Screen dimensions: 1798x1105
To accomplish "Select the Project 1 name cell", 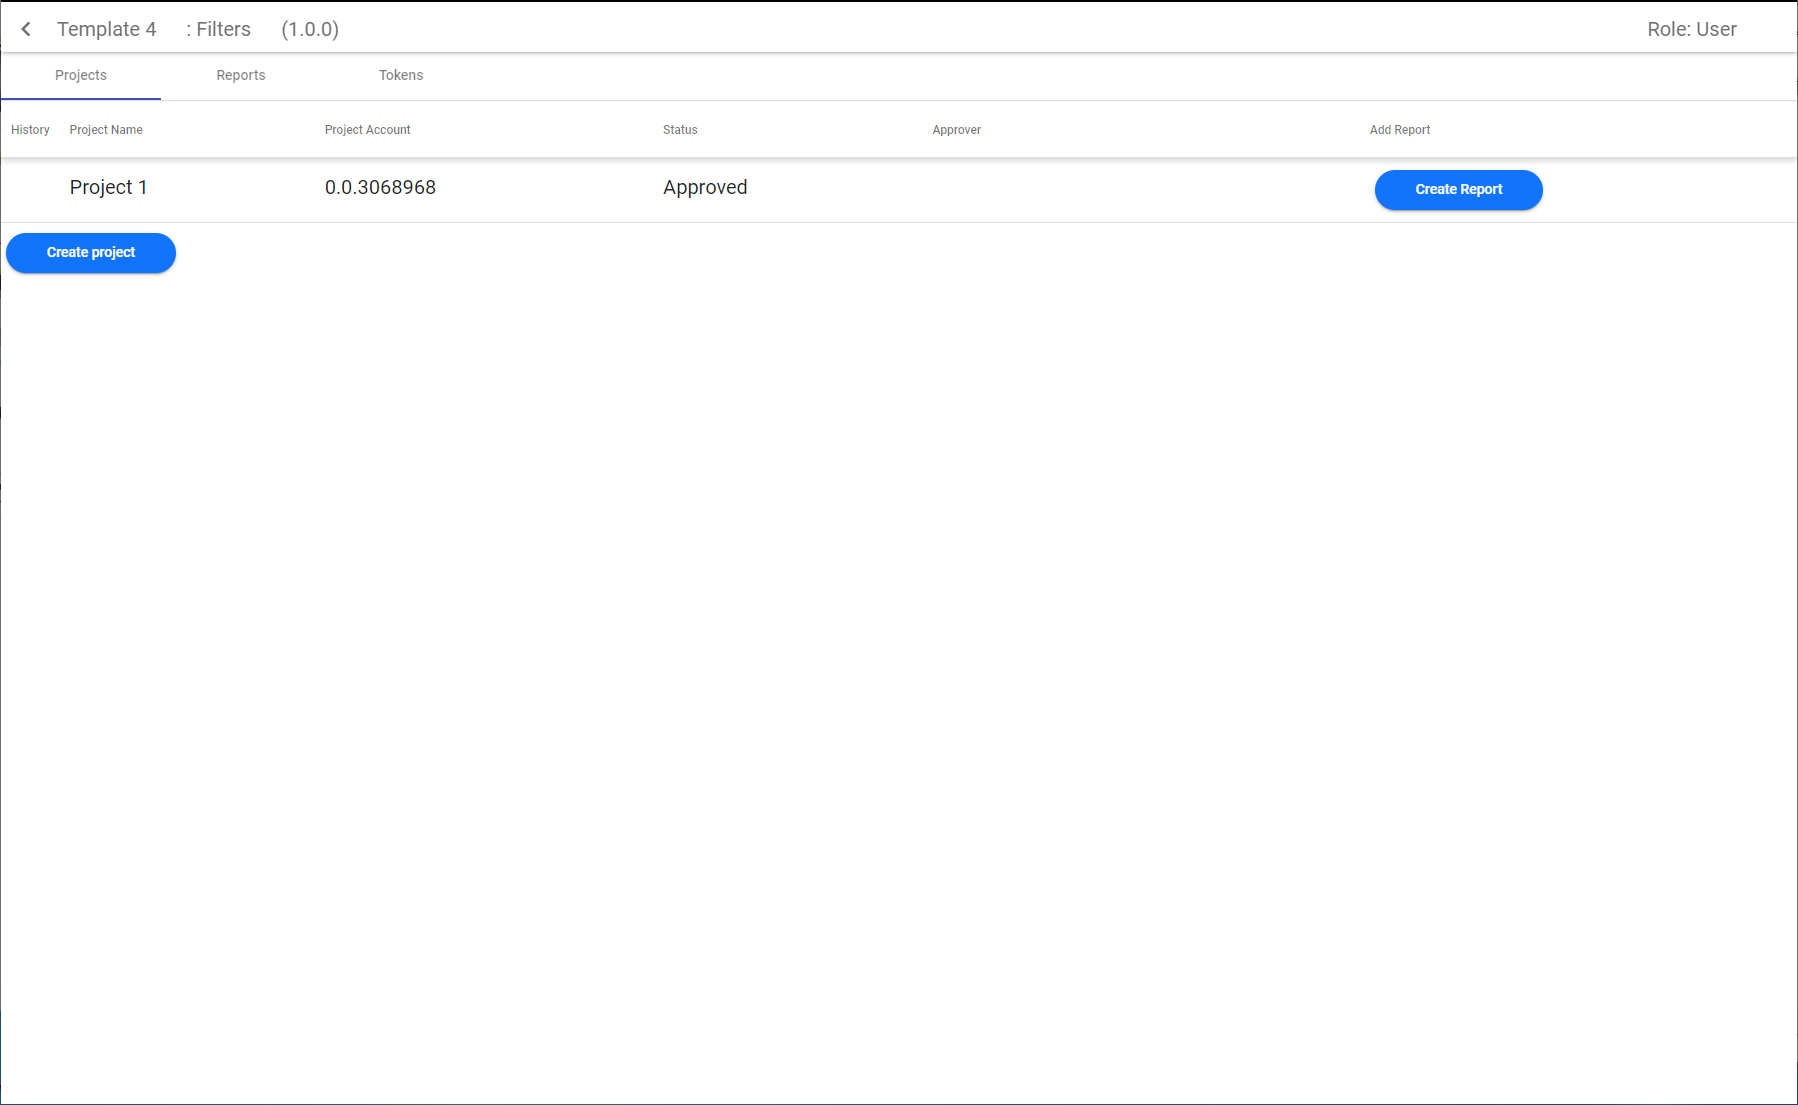I will 109,188.
